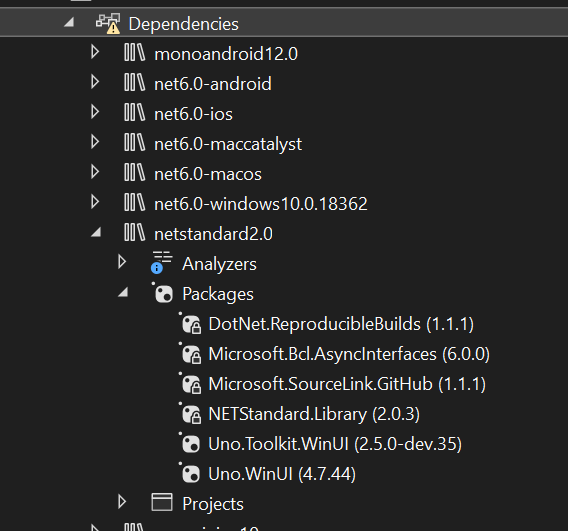Image resolution: width=568 pixels, height=531 pixels.
Task: Expand the Projects node
Action: pos(122,502)
